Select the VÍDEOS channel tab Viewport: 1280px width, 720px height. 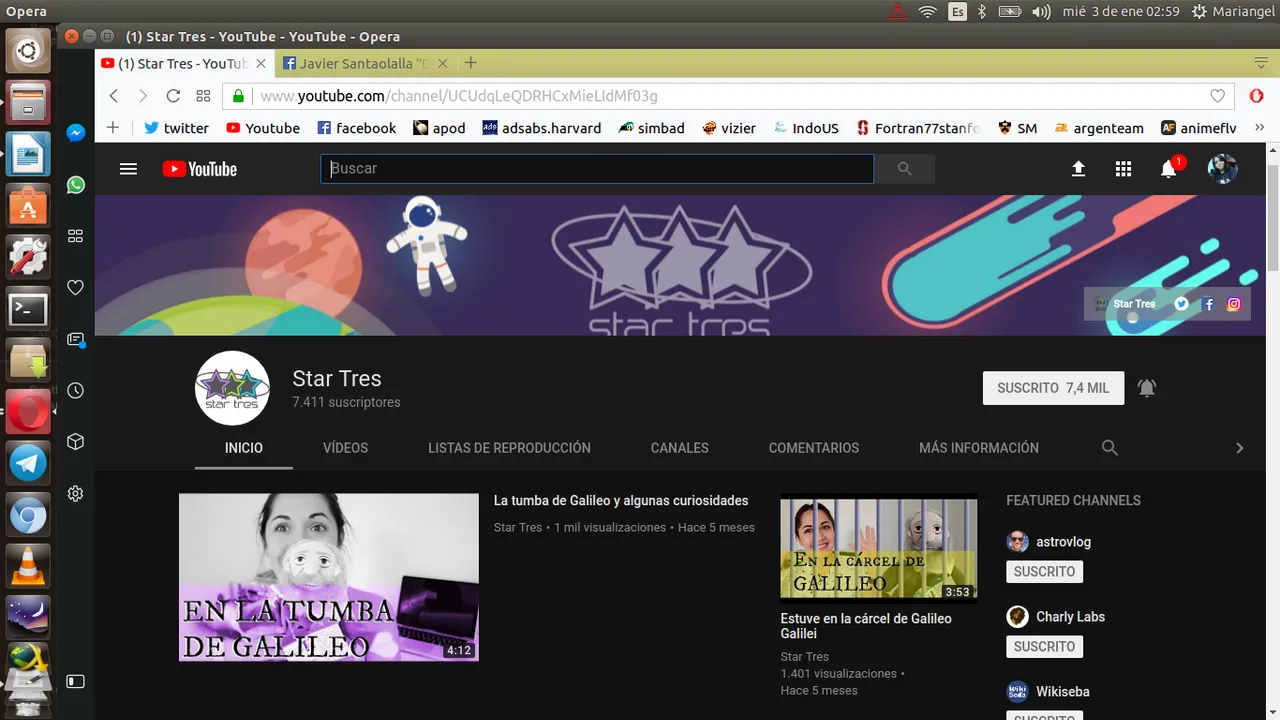346,448
